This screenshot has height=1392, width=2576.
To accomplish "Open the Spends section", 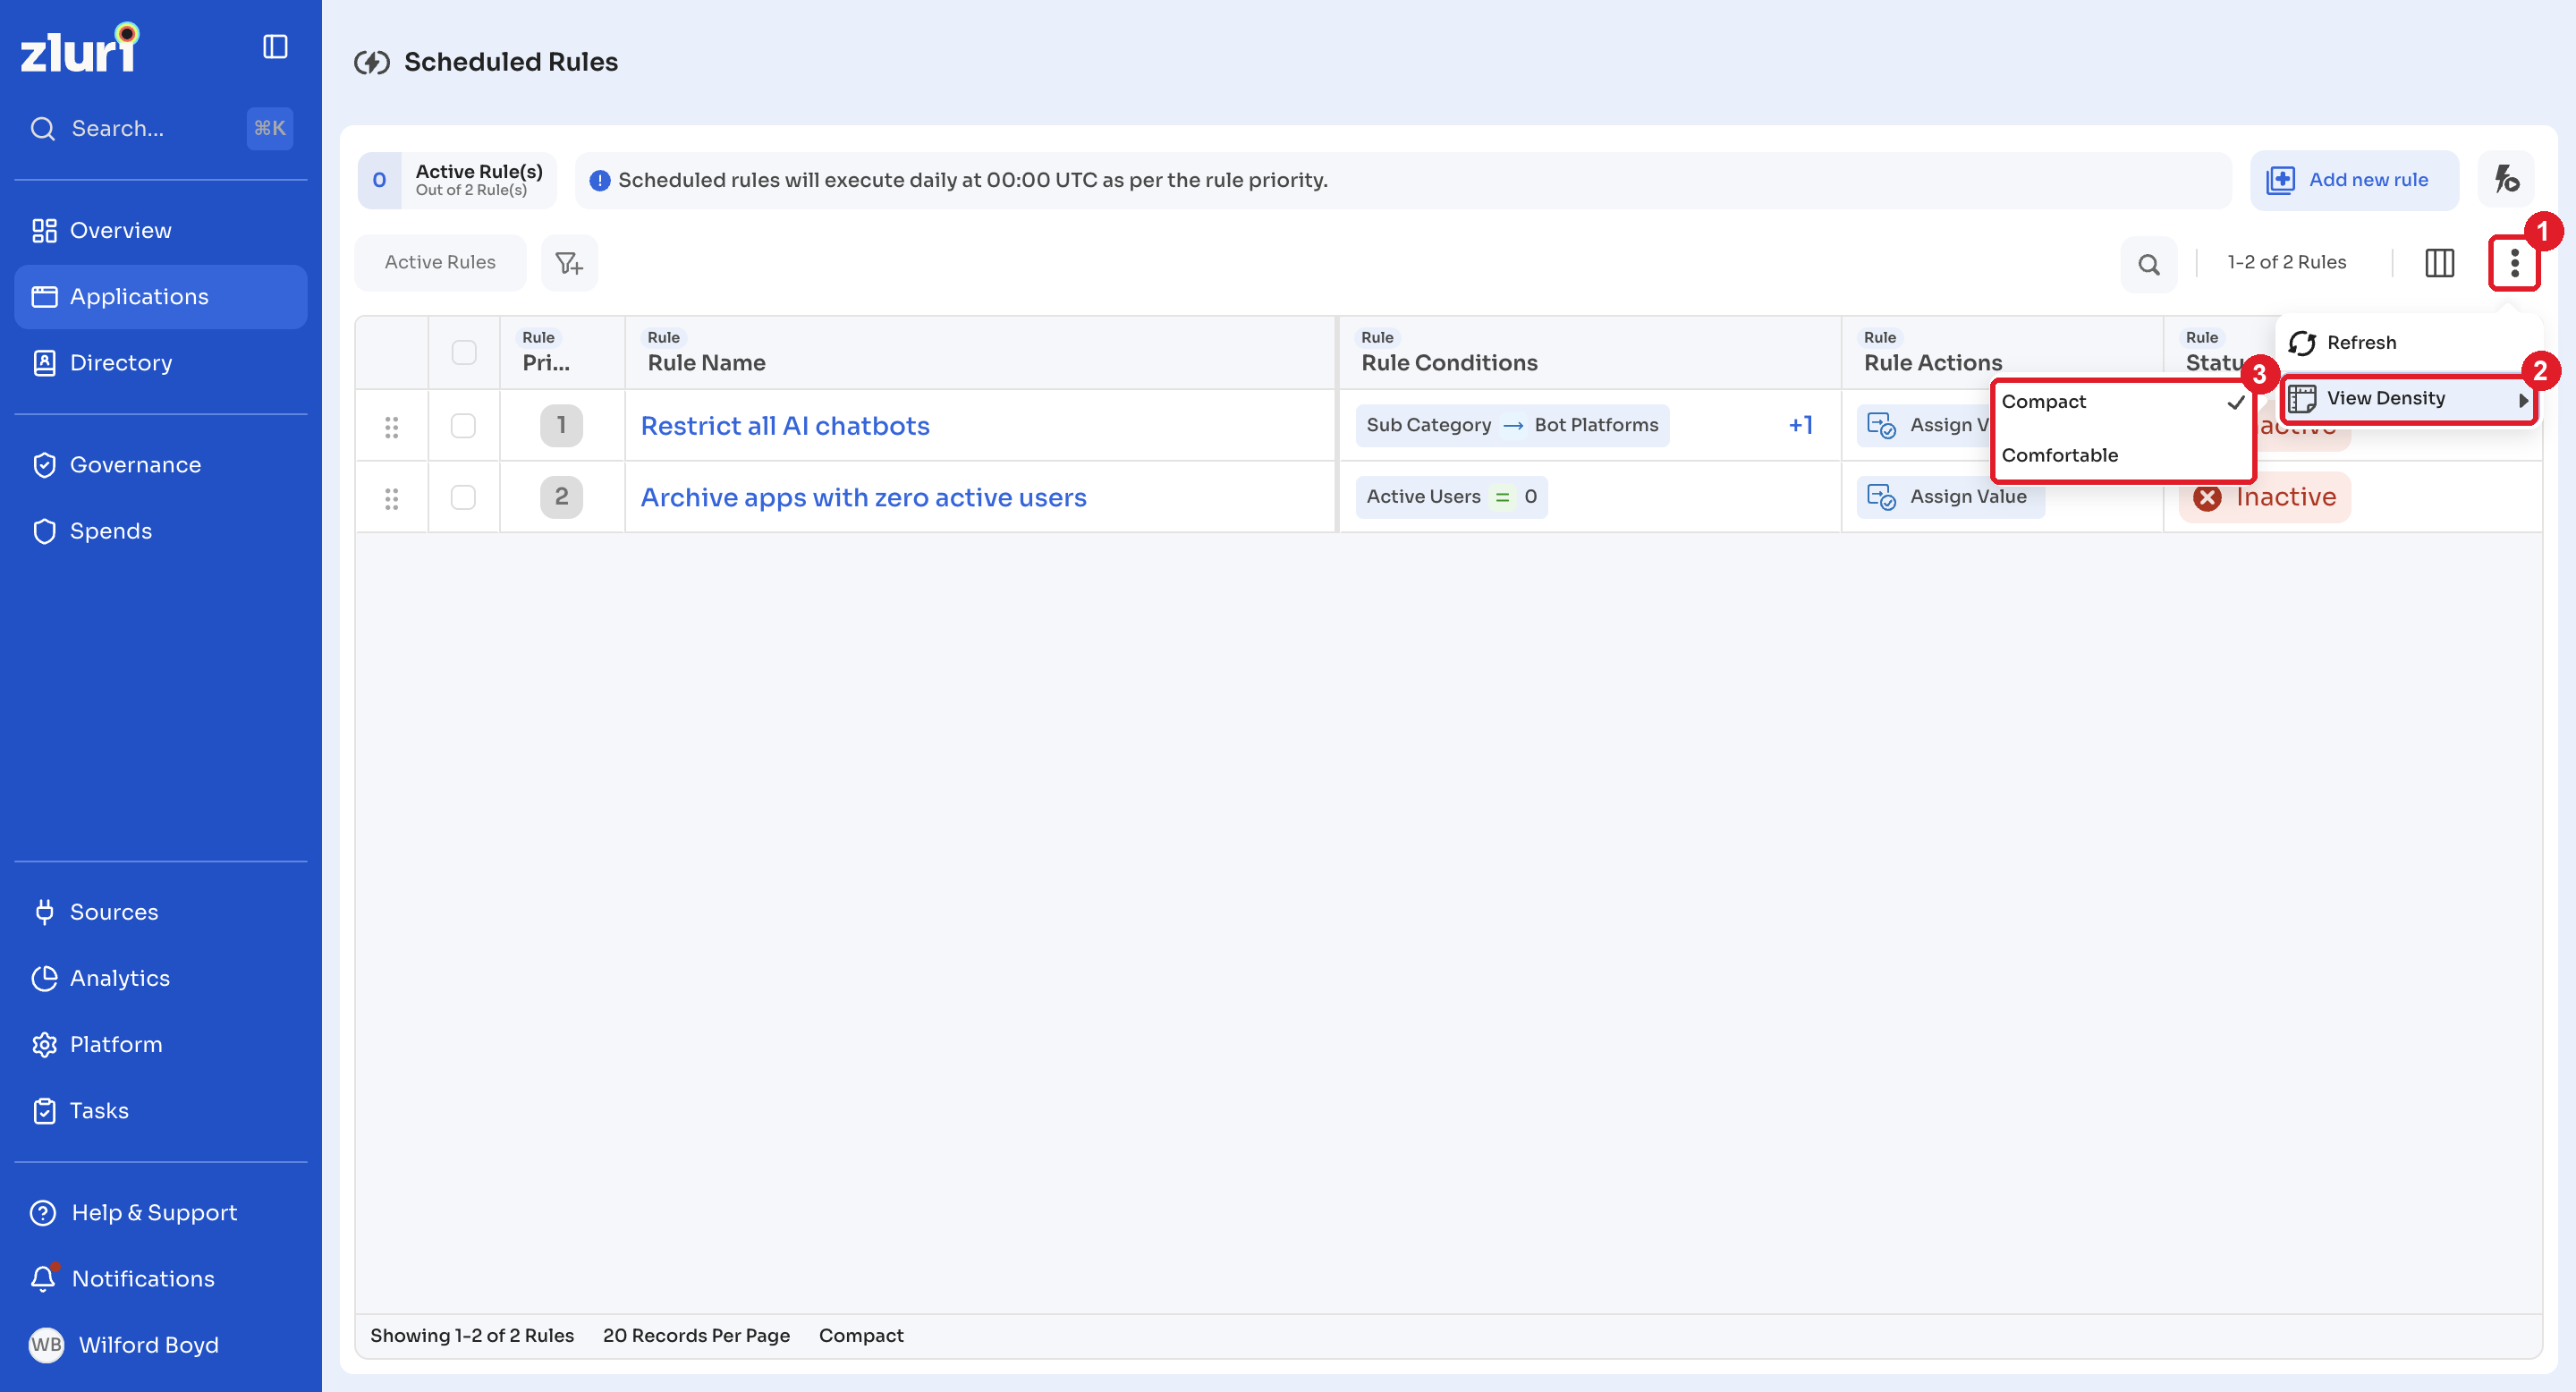I will [160, 531].
